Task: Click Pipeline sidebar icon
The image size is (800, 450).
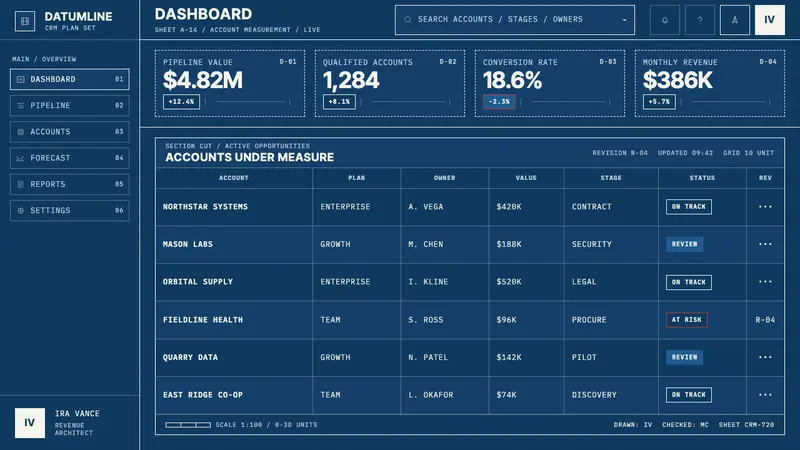Action: click(20, 106)
